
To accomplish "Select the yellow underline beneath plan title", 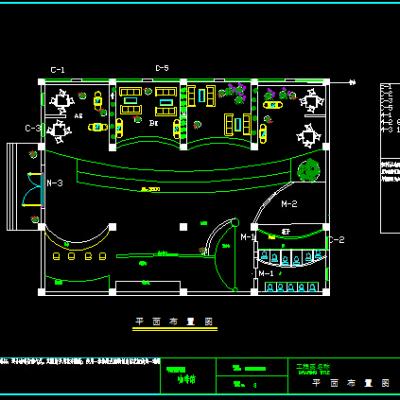I will (175, 329).
